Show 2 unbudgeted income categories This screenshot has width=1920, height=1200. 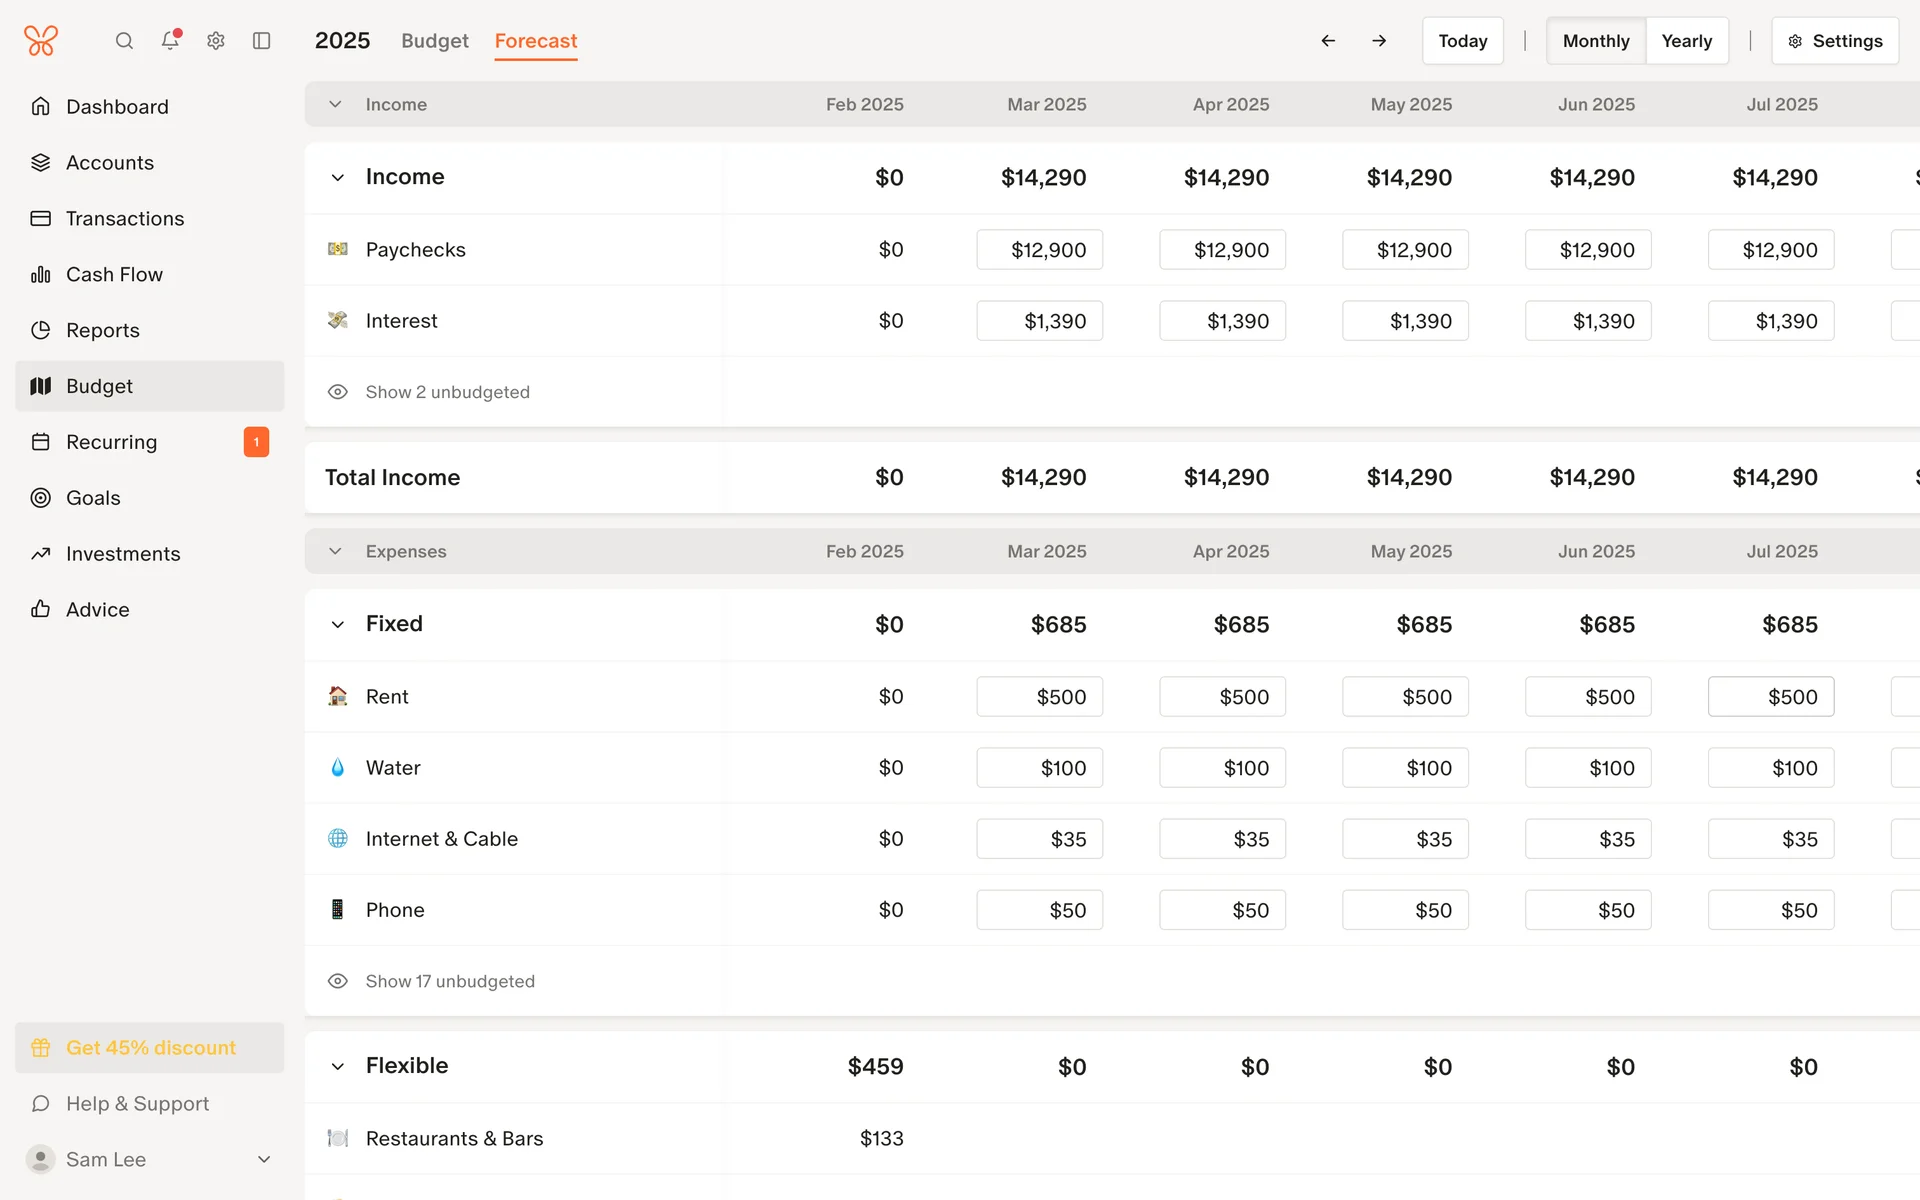(x=447, y=392)
